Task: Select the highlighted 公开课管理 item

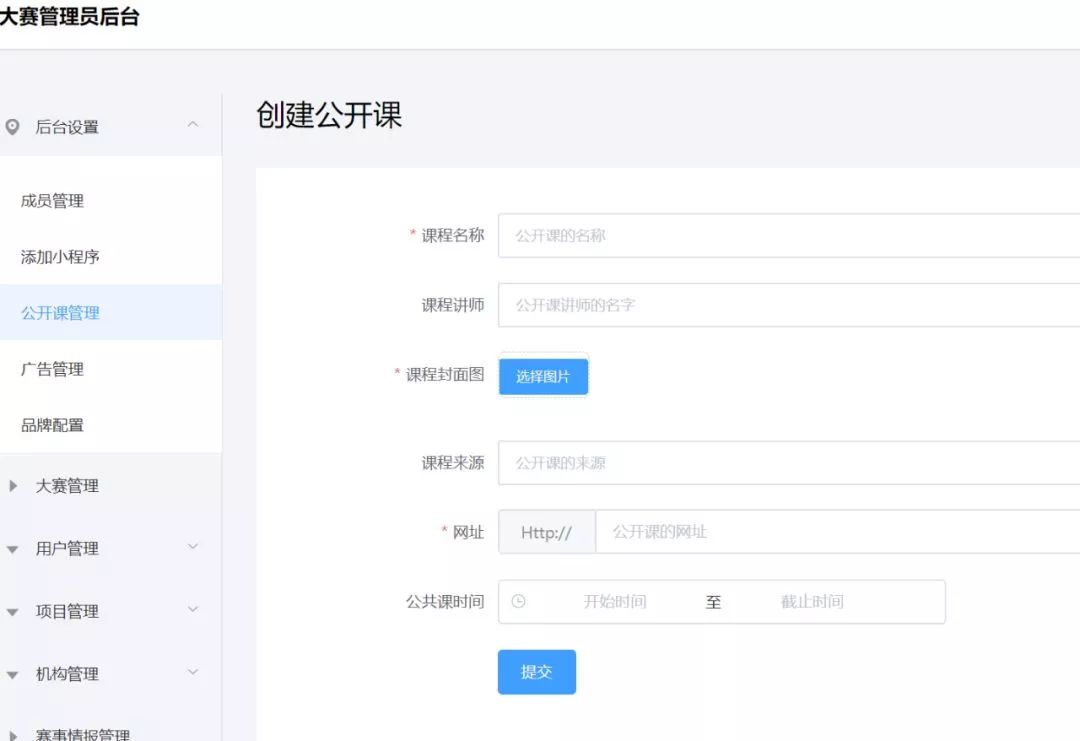Action: (x=58, y=312)
